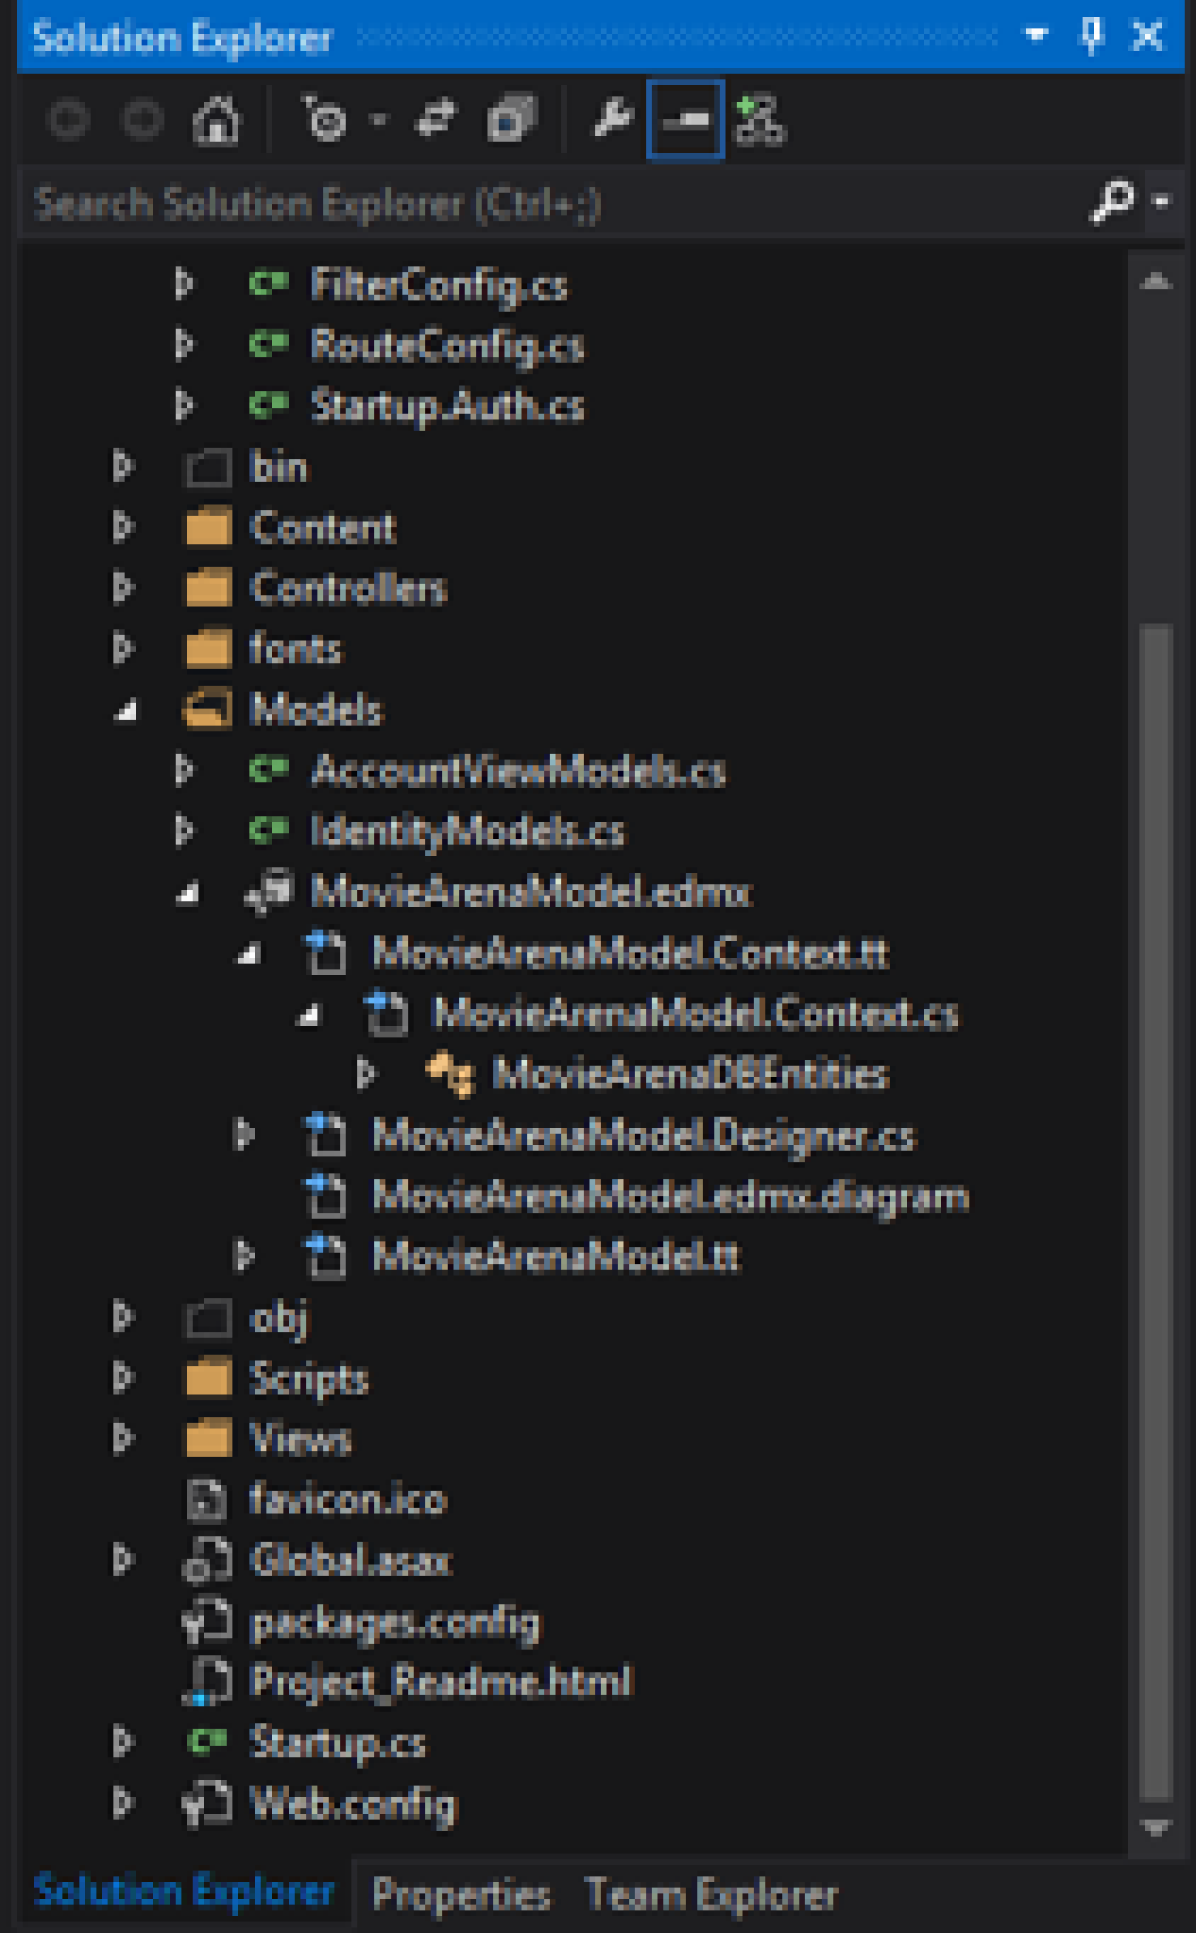This screenshot has width=1196, height=1933.
Task: Click the vertical scrollbar thumb
Action: tap(1156, 1212)
